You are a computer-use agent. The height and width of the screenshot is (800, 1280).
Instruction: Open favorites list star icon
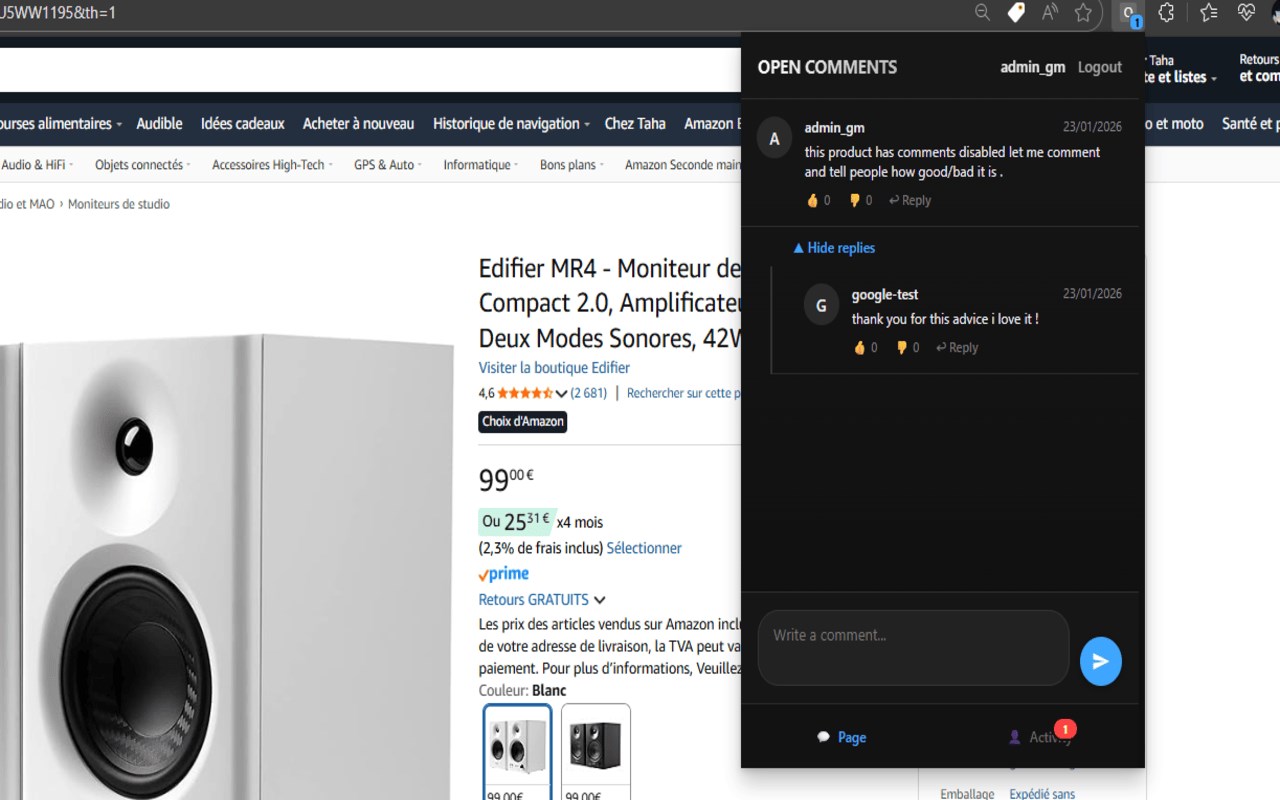1208,13
